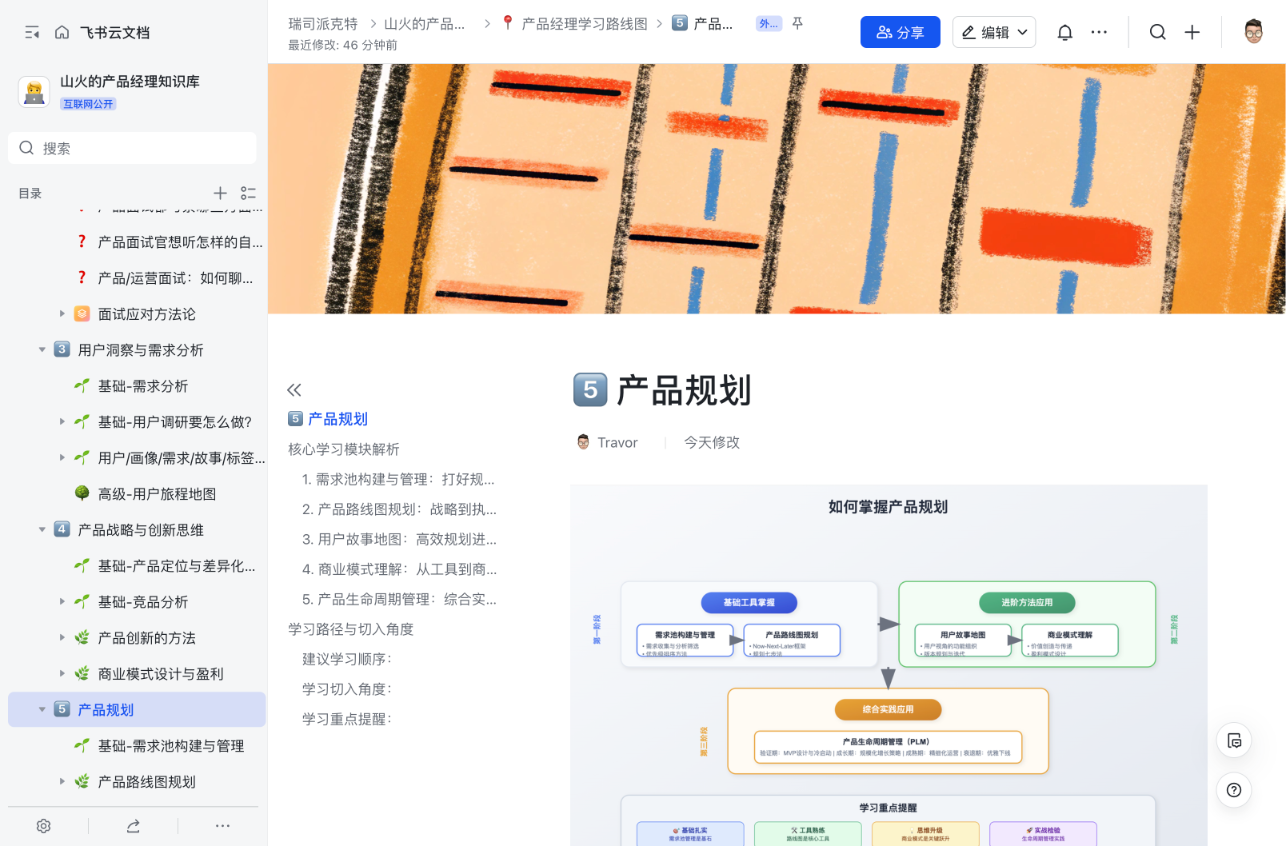Click the search magnifier icon in top bar
1286x846 pixels.
(x=1157, y=31)
